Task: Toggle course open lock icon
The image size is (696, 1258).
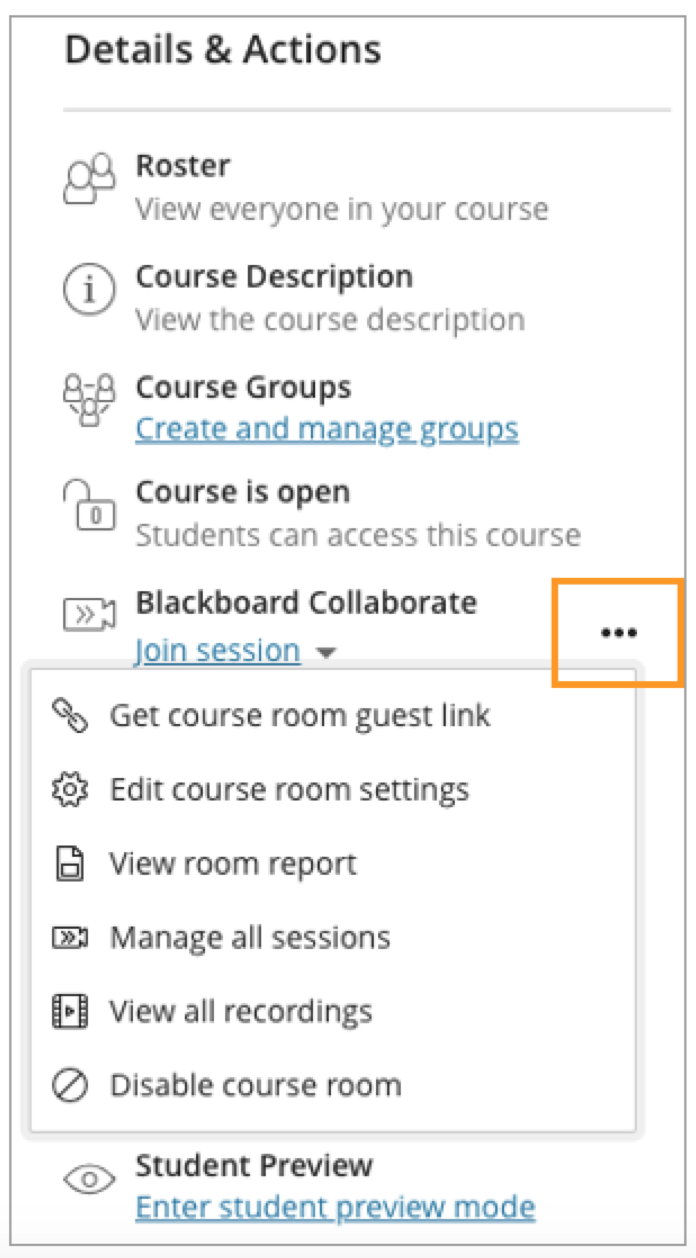Action: click(x=89, y=505)
